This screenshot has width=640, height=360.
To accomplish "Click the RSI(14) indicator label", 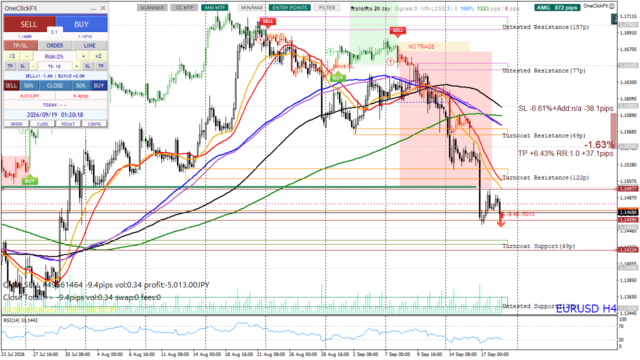I will [x=20, y=320].
